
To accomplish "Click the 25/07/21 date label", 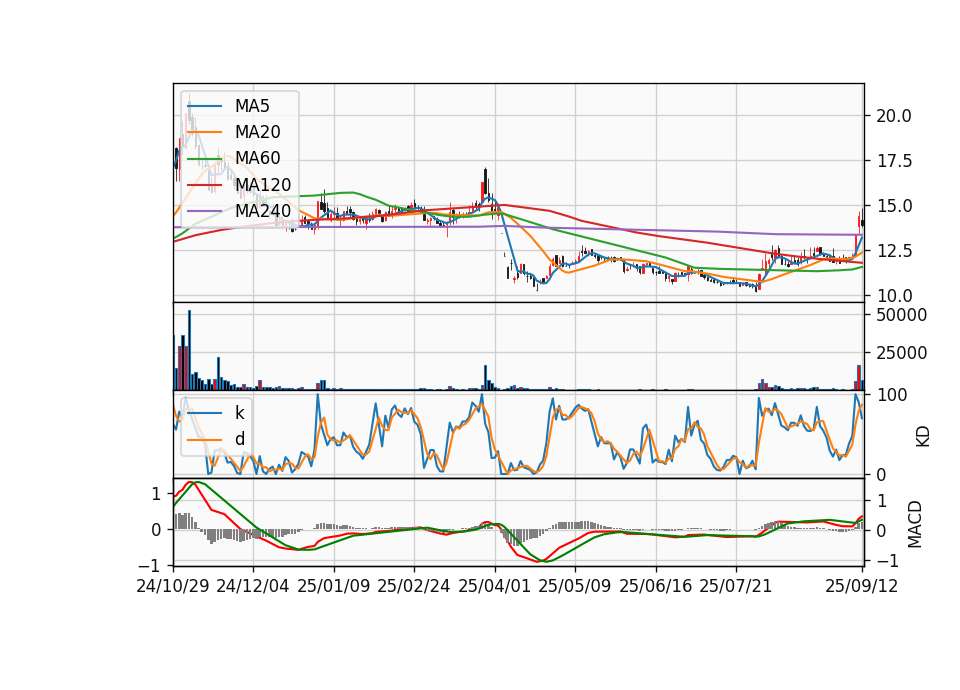I will click(736, 587).
